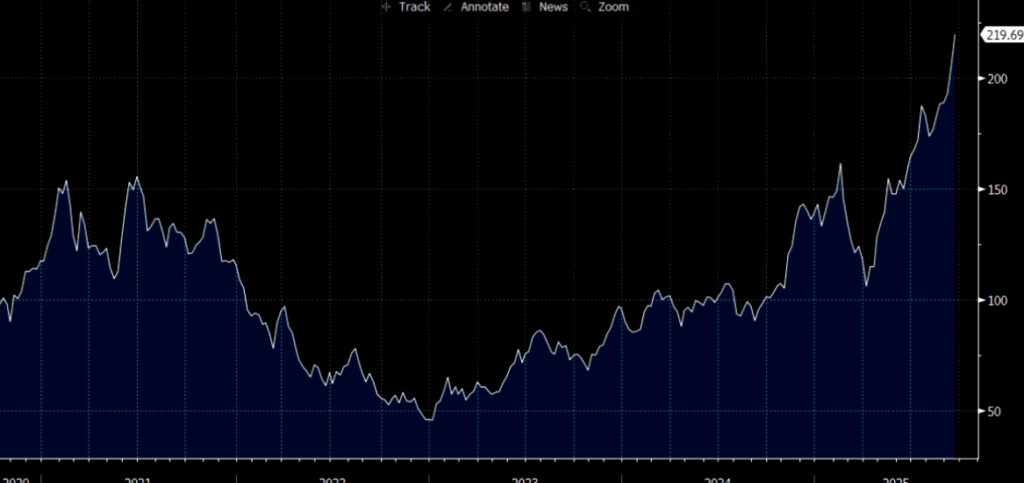The height and width of the screenshot is (483, 1024).
Task: Enable the Track text button
Action: [x=414, y=7]
